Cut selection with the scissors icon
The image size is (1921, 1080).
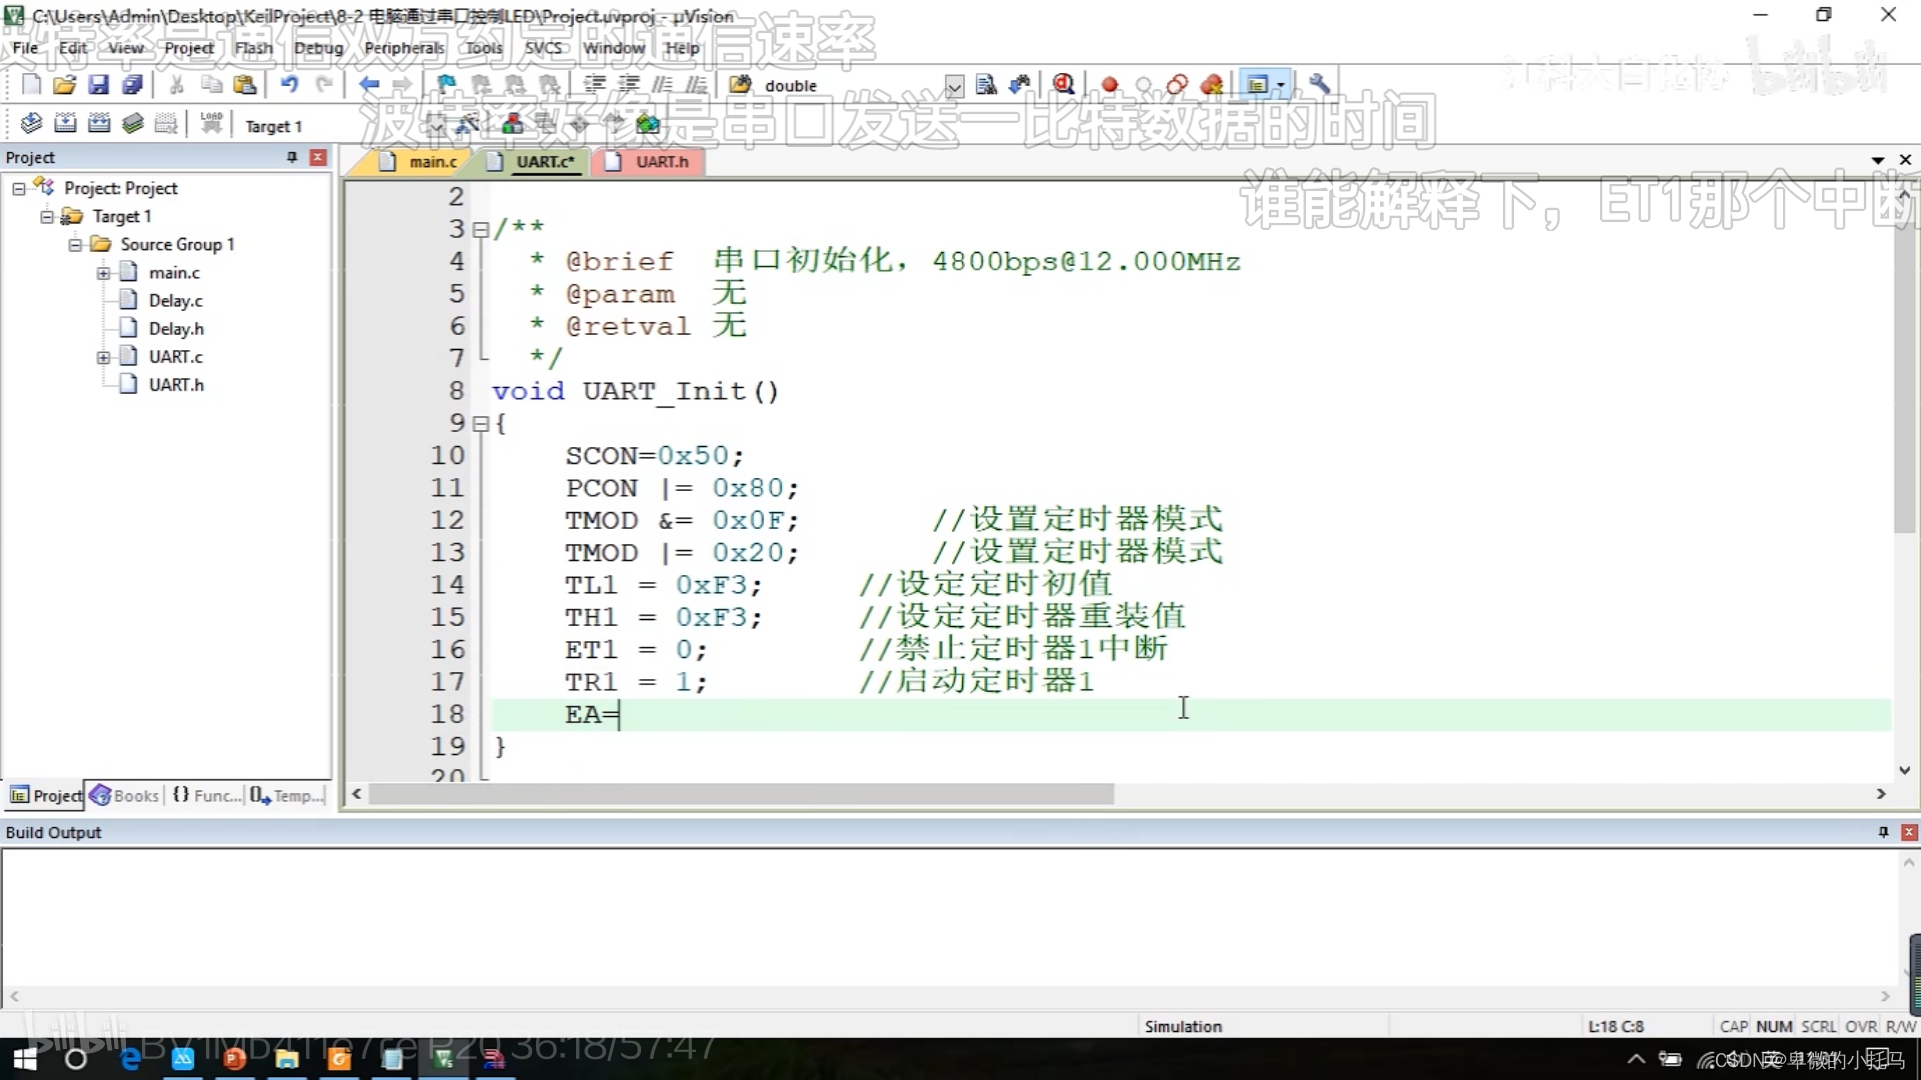[176, 85]
